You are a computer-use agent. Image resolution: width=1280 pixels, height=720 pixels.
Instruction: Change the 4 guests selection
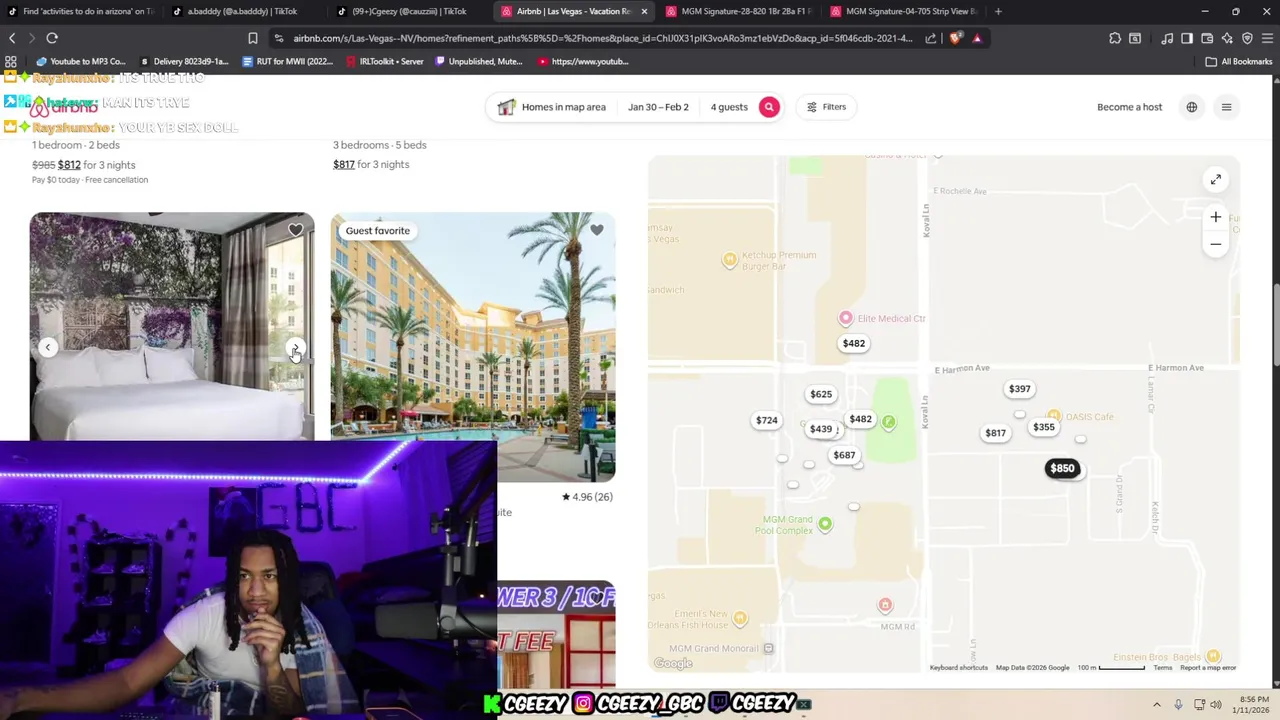coord(729,107)
